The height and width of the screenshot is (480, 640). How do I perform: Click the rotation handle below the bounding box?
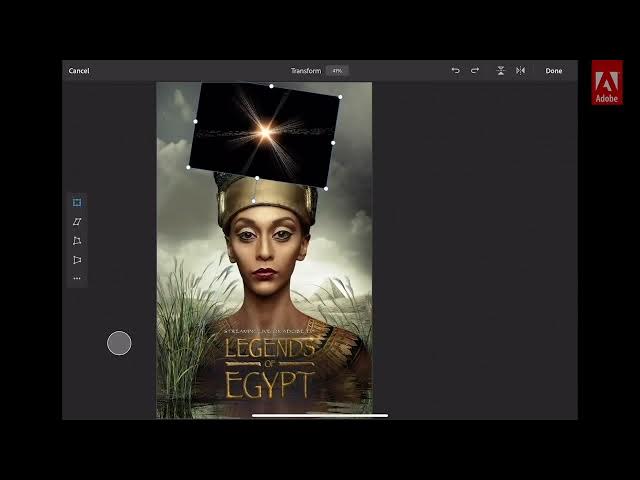pyautogui.click(x=253, y=201)
